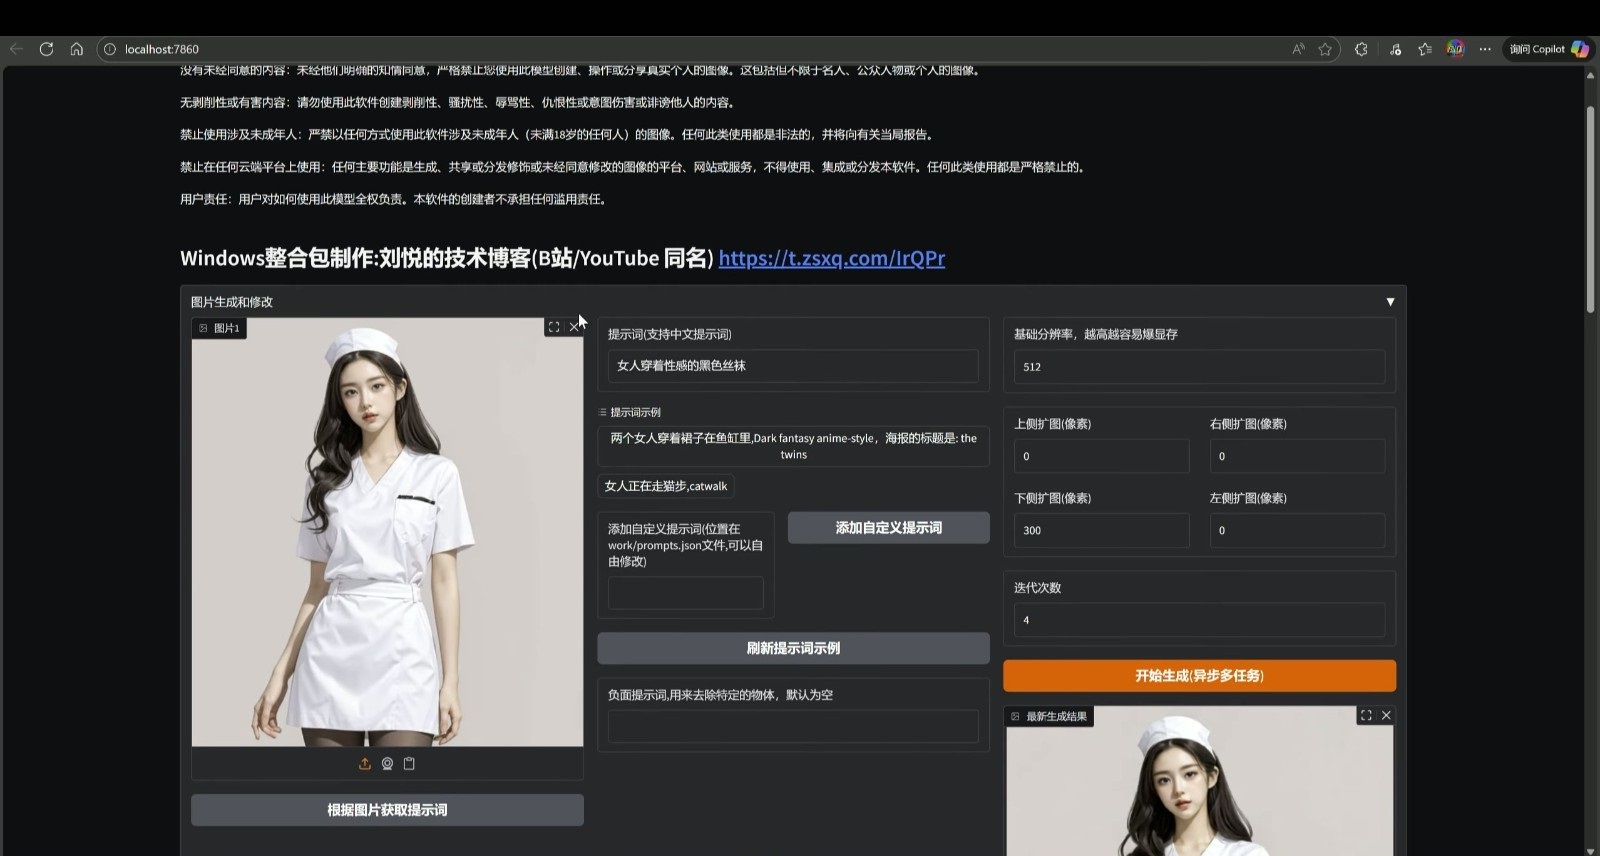Open browser extensions puzzle icon
1600x856 pixels.
click(x=1361, y=49)
